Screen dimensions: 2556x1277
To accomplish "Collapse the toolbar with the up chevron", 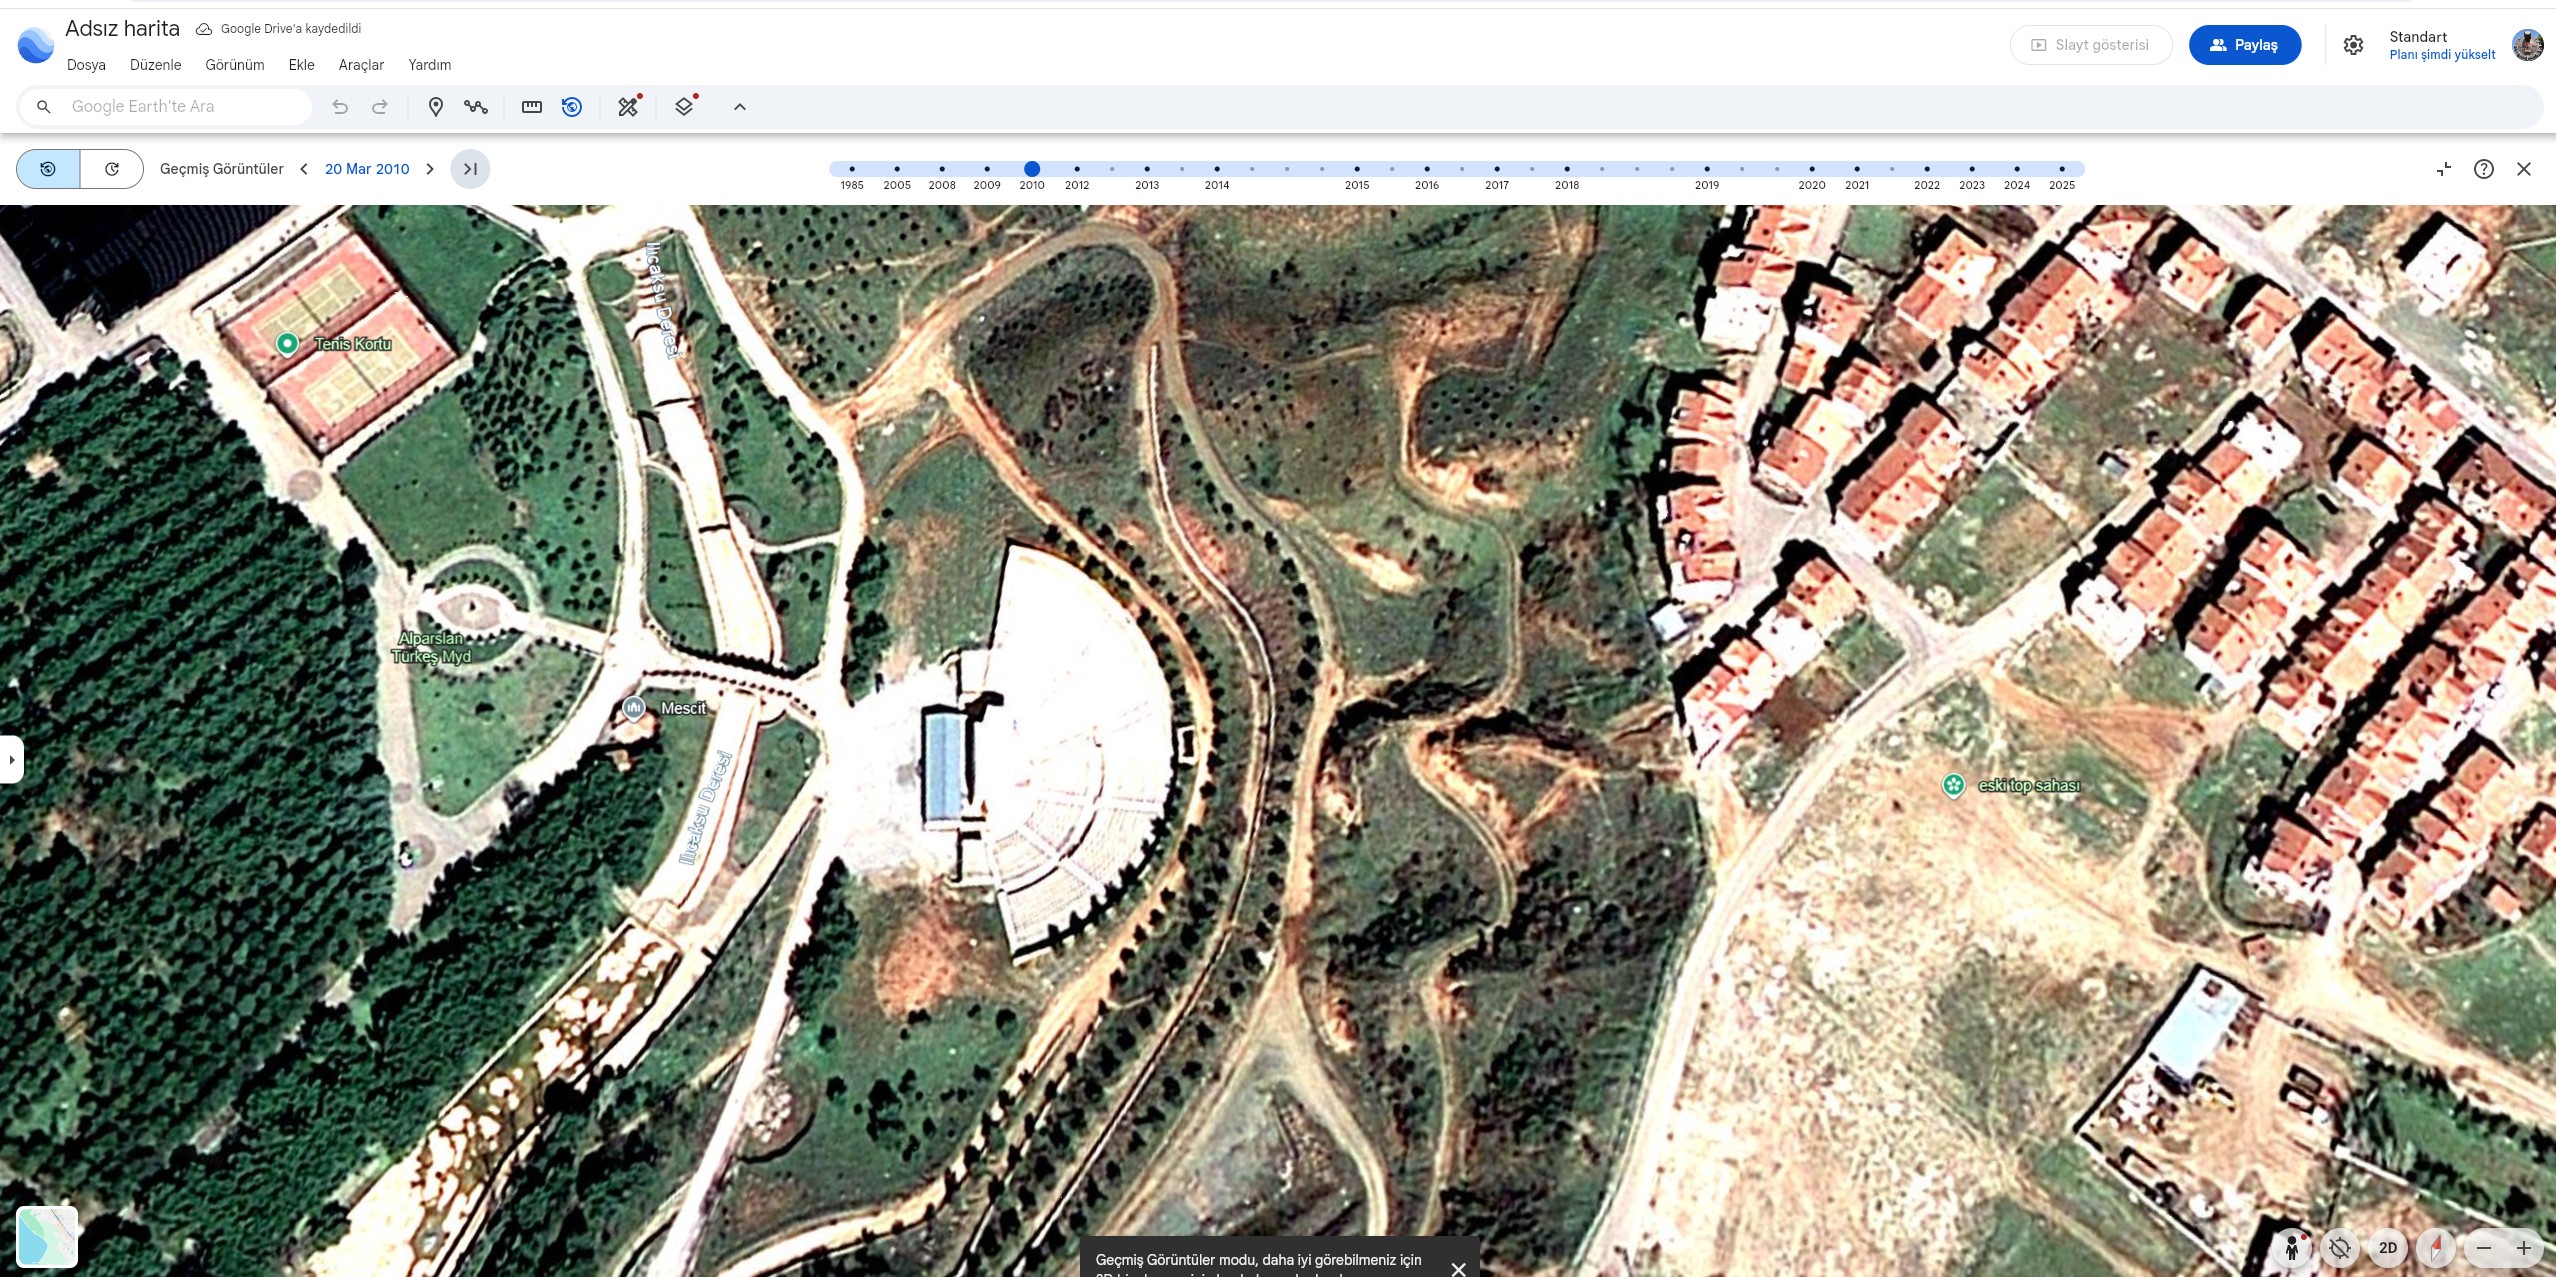I will point(740,107).
